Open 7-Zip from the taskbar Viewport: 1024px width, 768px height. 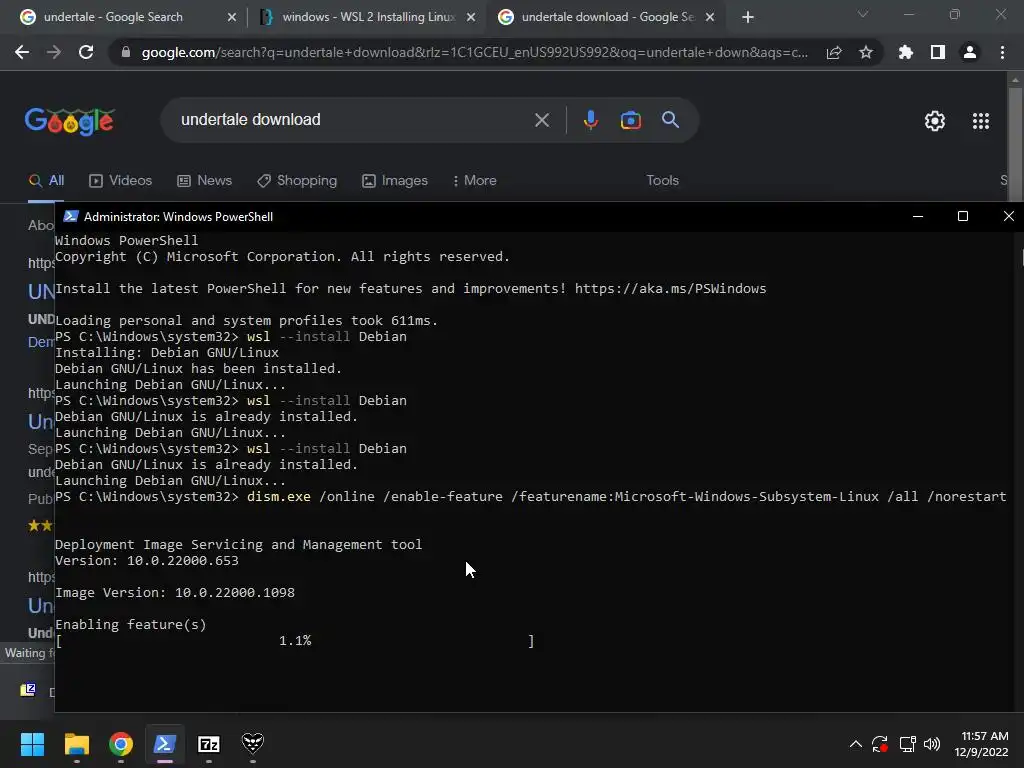click(208, 744)
